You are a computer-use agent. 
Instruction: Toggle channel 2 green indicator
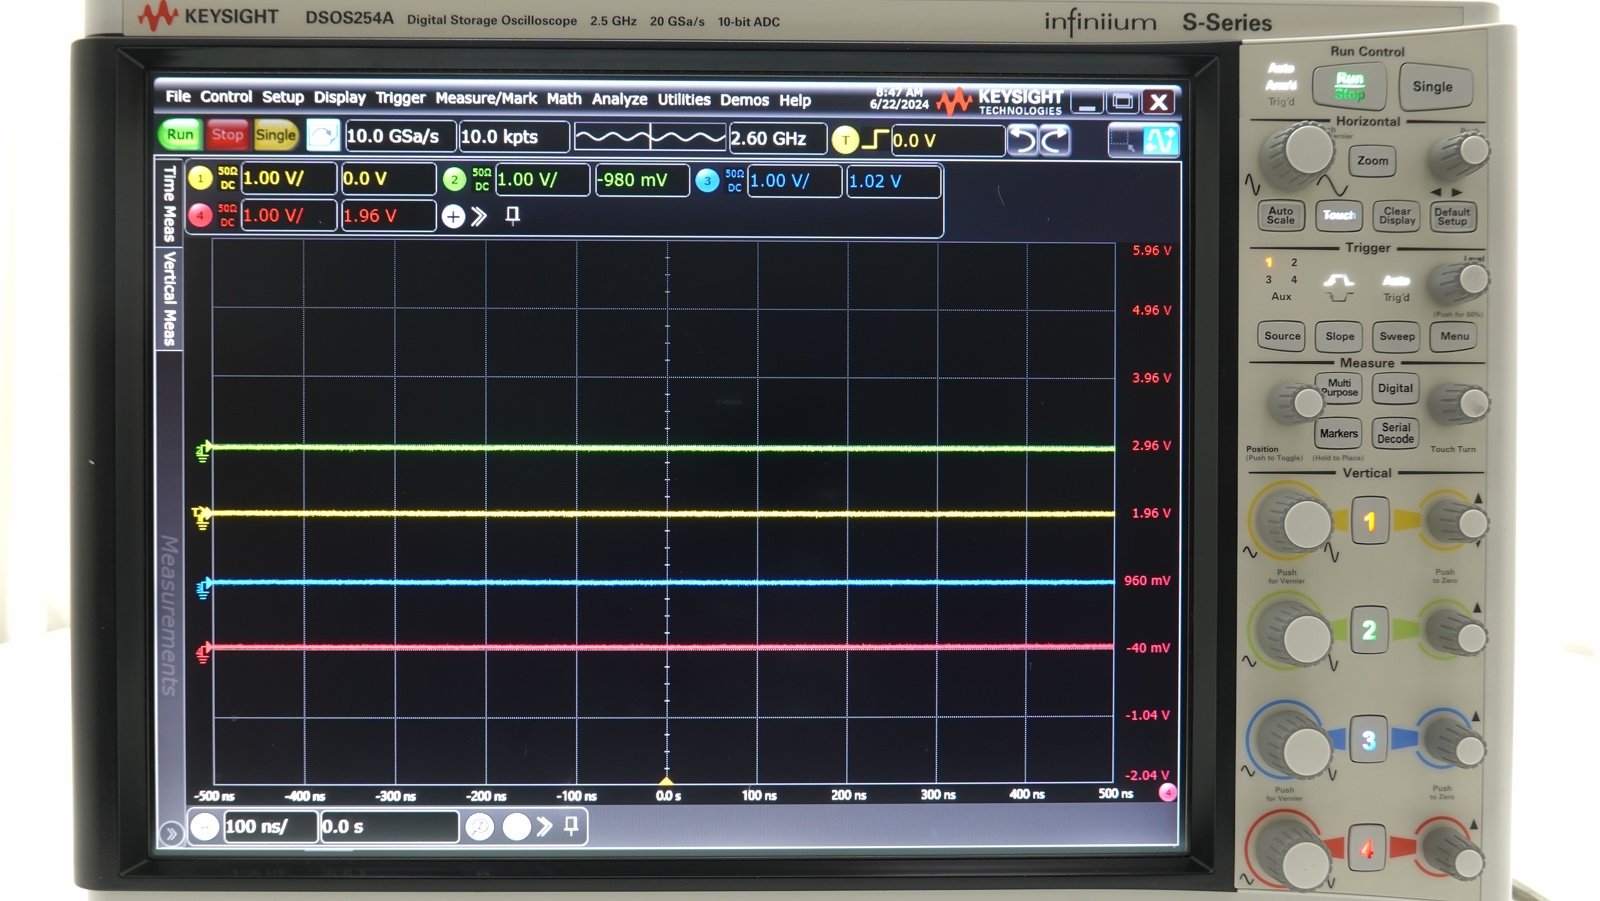(x=454, y=179)
